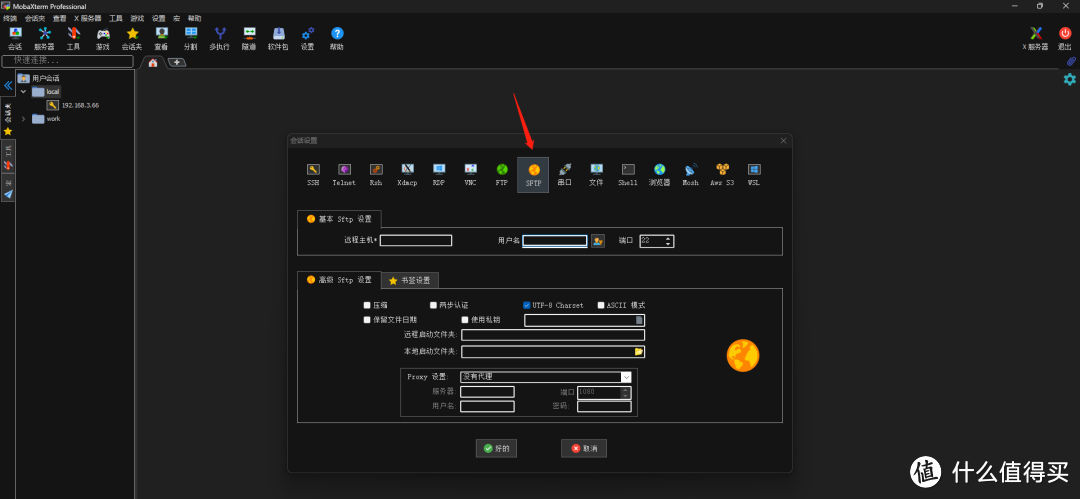Click the 会话 (Session) toolbar icon

[x=14, y=39]
